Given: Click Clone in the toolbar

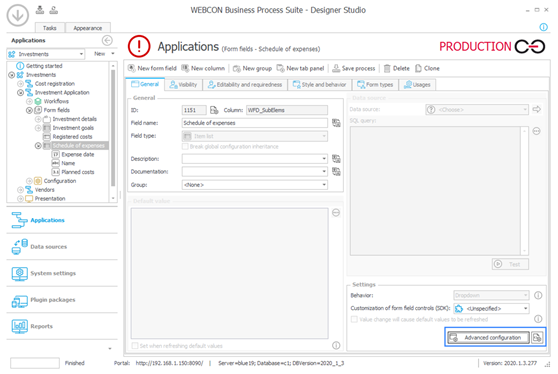Looking at the screenshot, I should [x=427, y=68].
